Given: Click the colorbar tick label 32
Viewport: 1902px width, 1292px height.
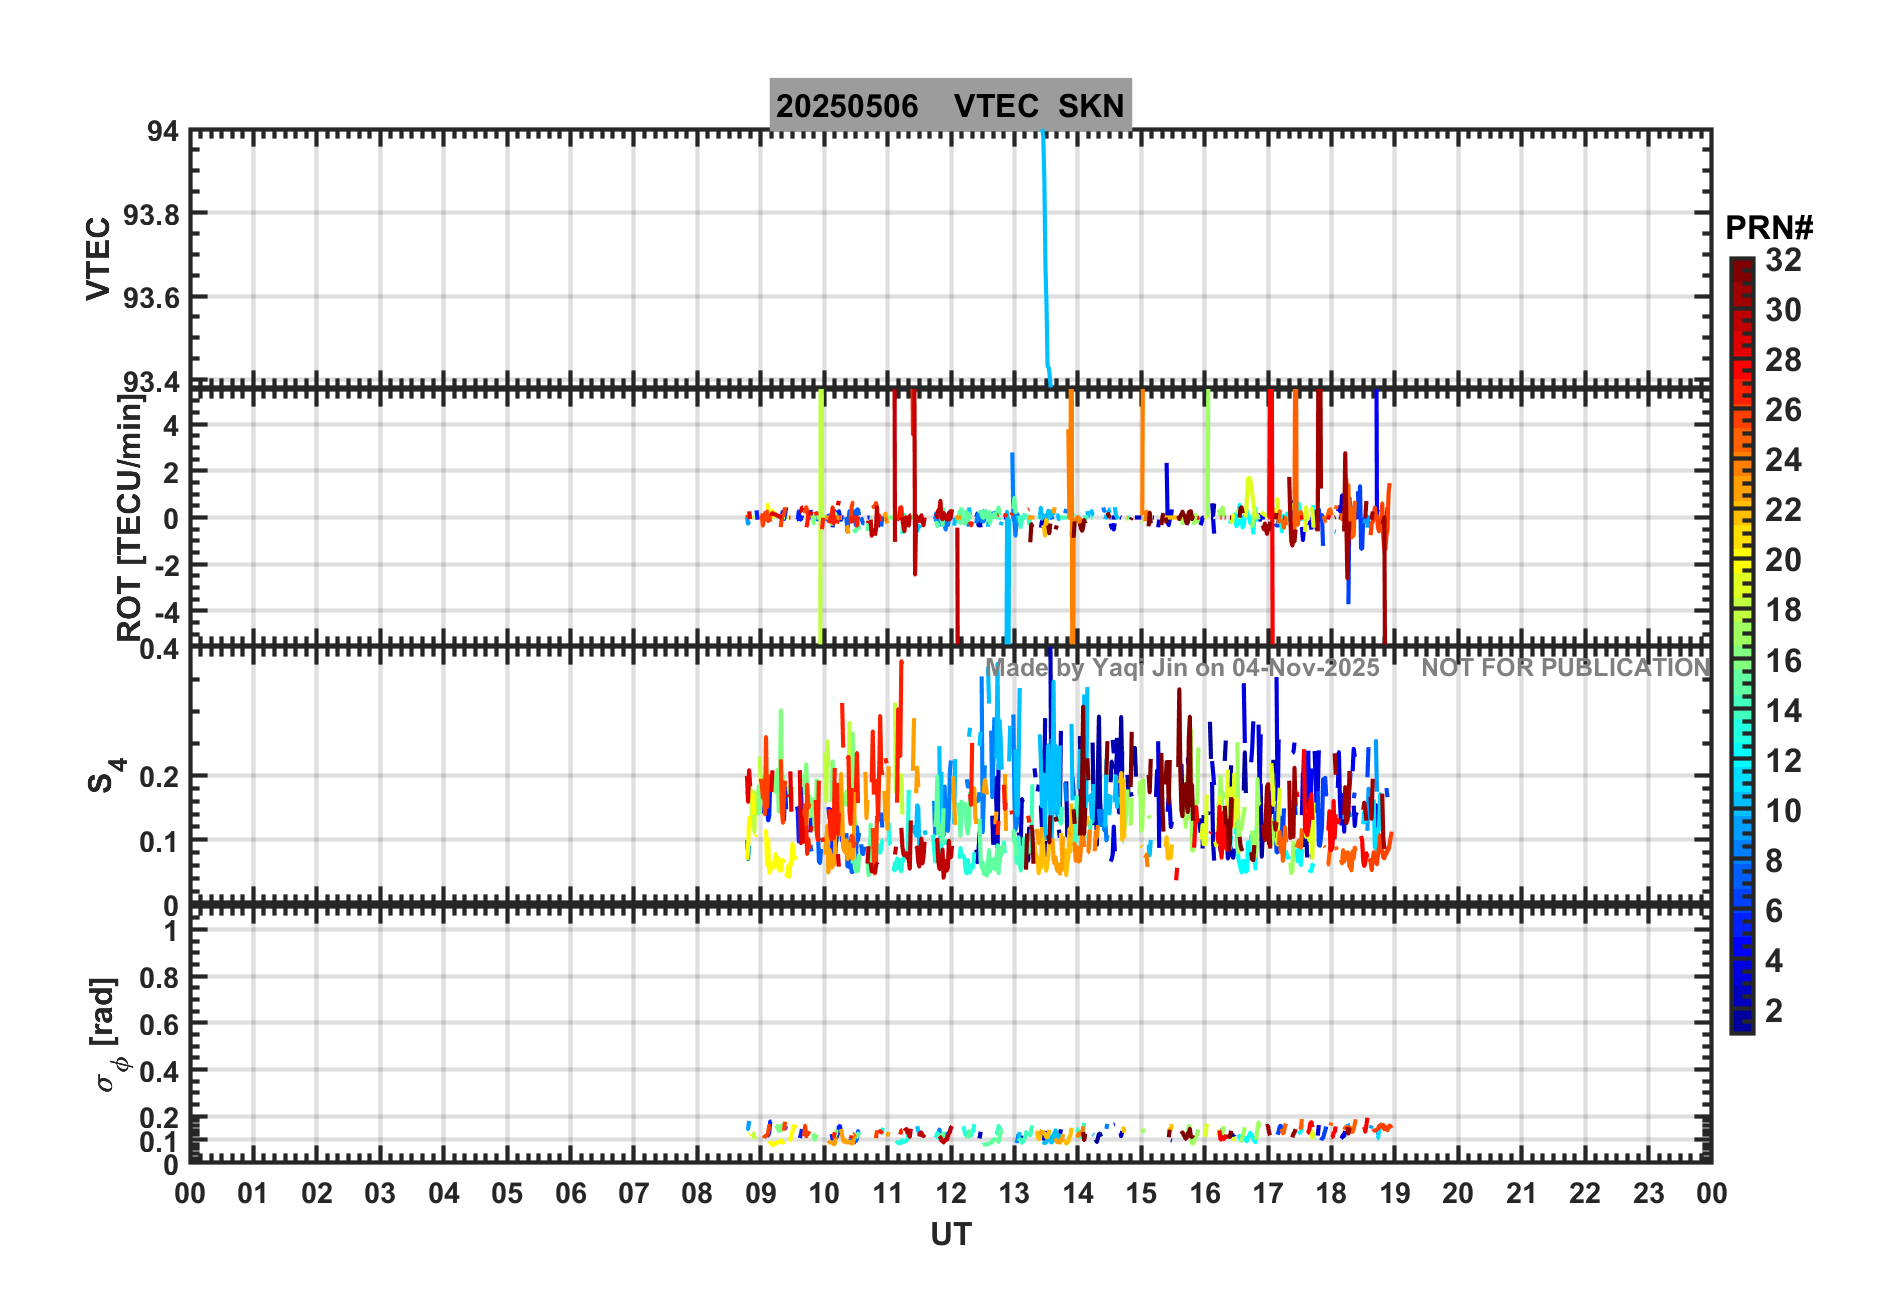Looking at the screenshot, I should point(1783,260).
